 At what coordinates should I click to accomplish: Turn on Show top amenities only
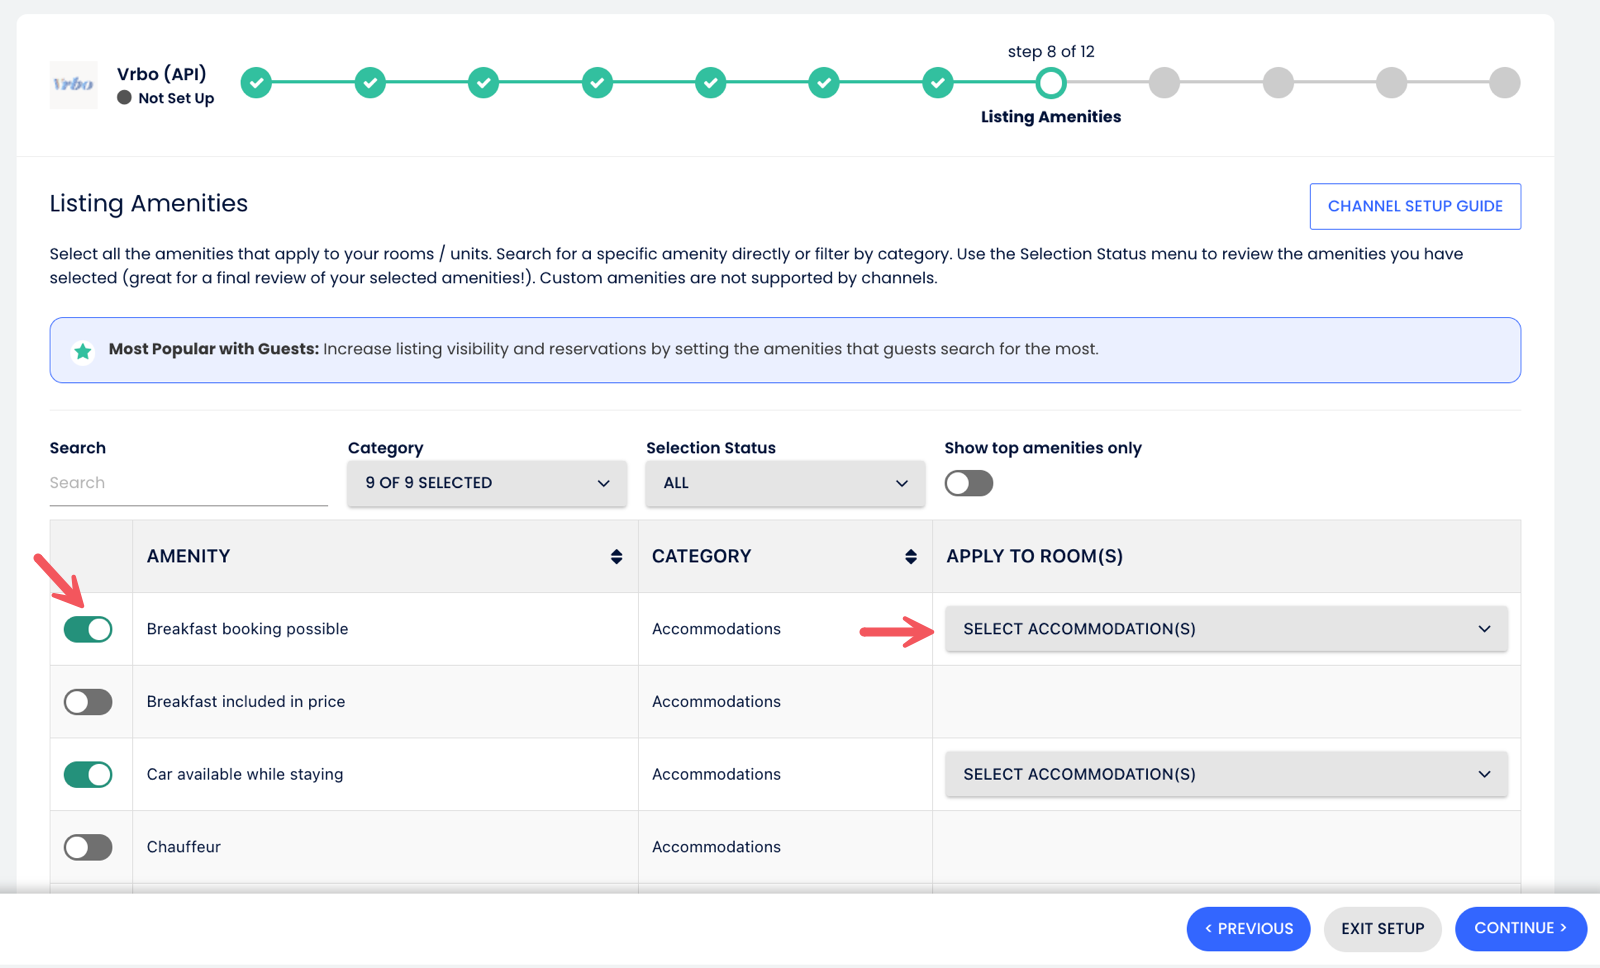[968, 484]
